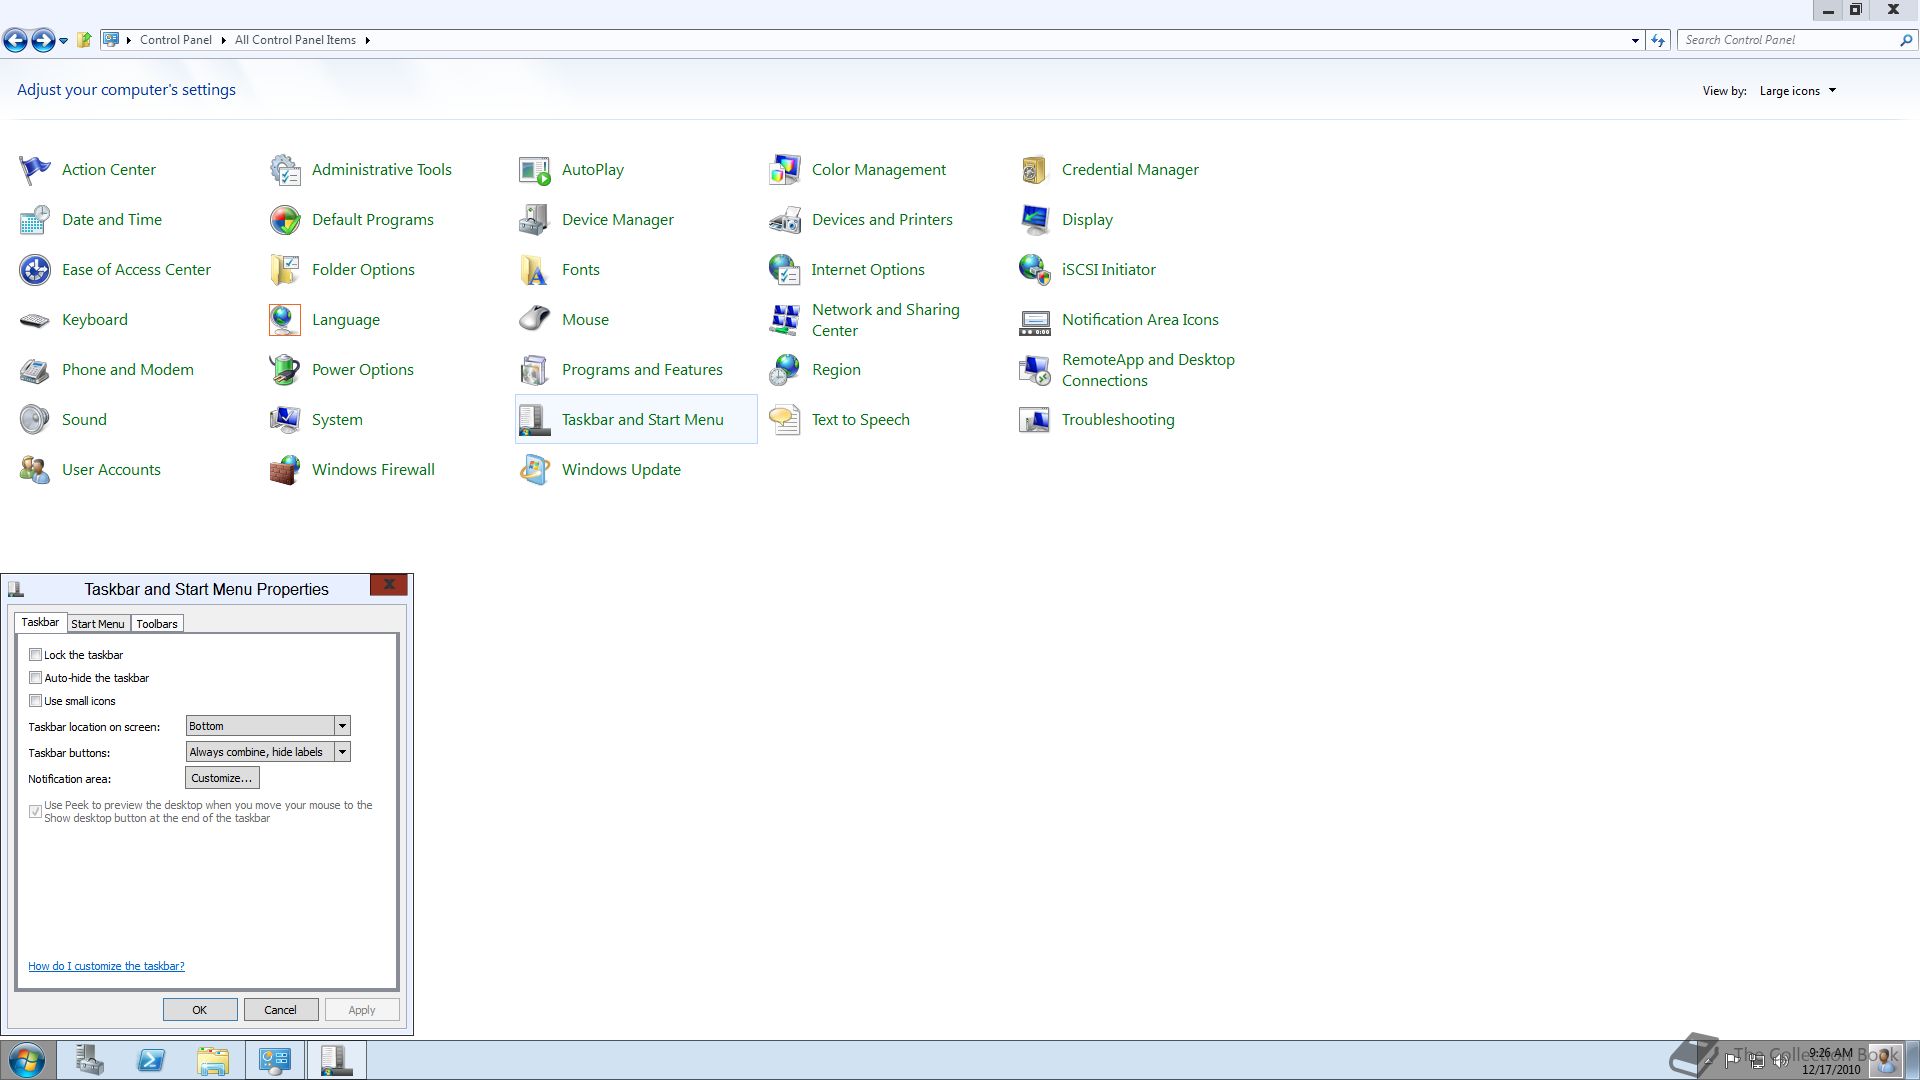Open RemoteApp and Desktop Connections link

click(x=1148, y=370)
